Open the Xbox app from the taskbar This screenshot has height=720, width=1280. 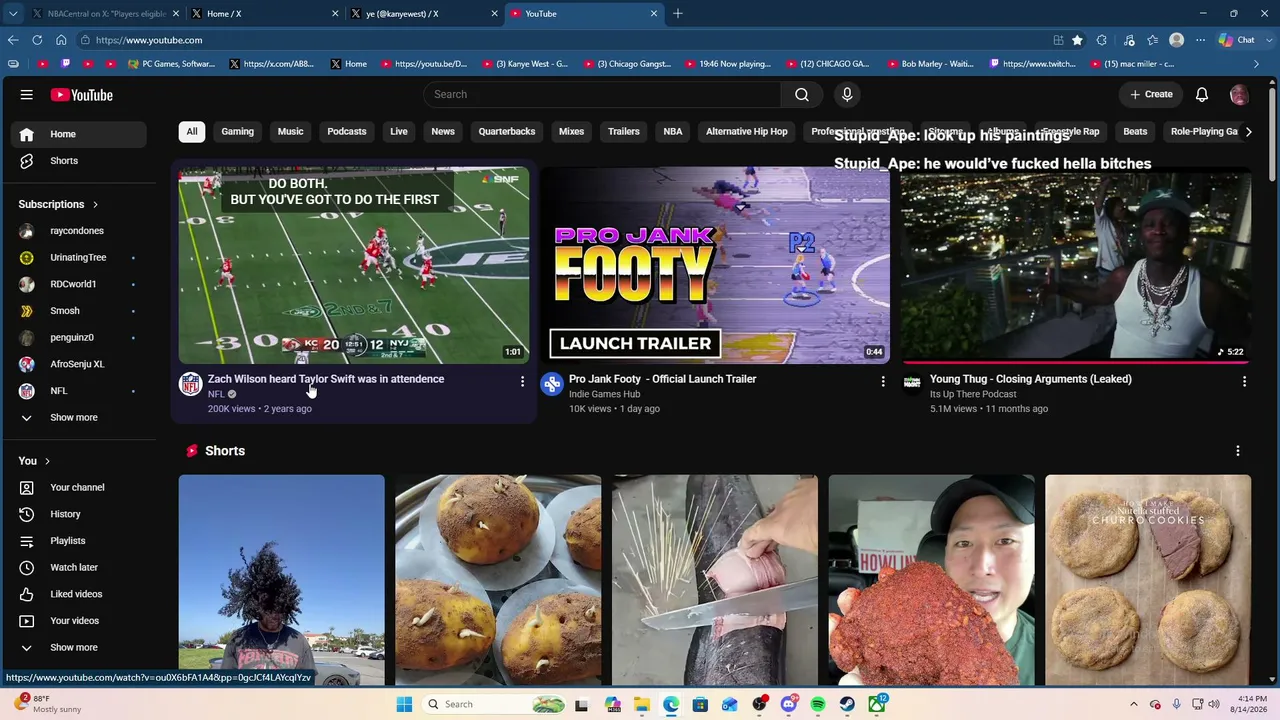pyautogui.click(x=877, y=704)
